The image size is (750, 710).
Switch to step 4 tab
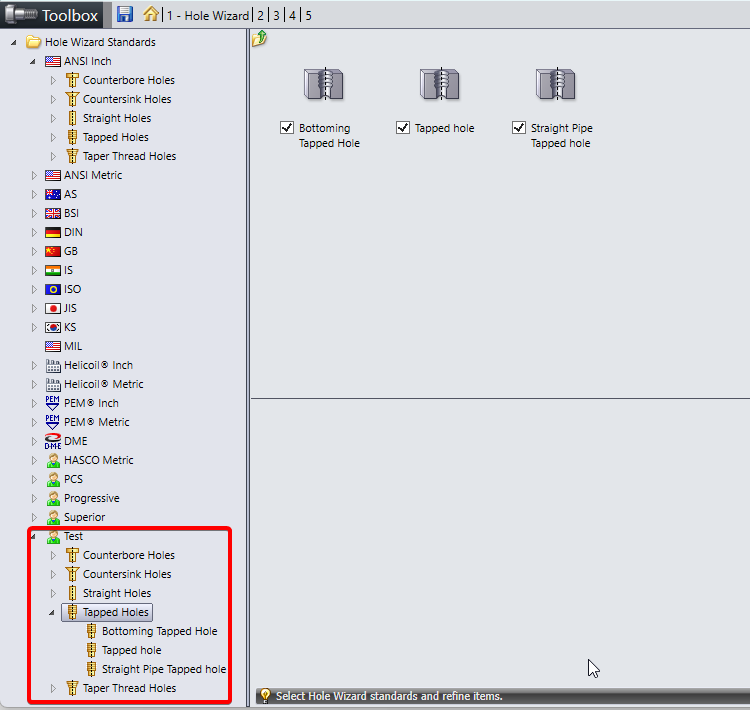(292, 16)
